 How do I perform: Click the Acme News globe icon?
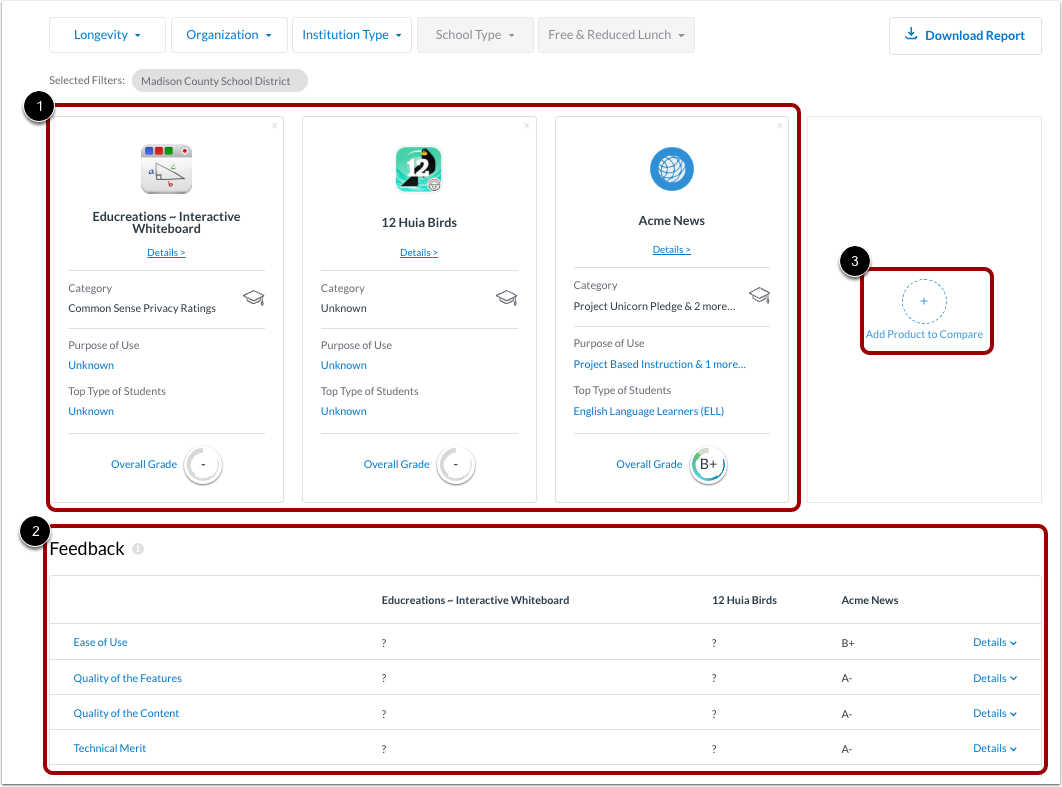coord(672,169)
